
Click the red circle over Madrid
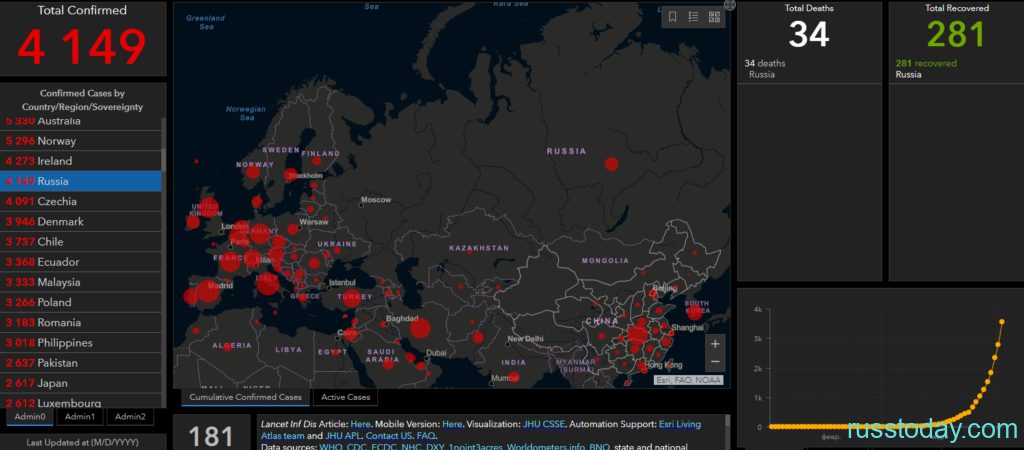[x=208, y=292]
